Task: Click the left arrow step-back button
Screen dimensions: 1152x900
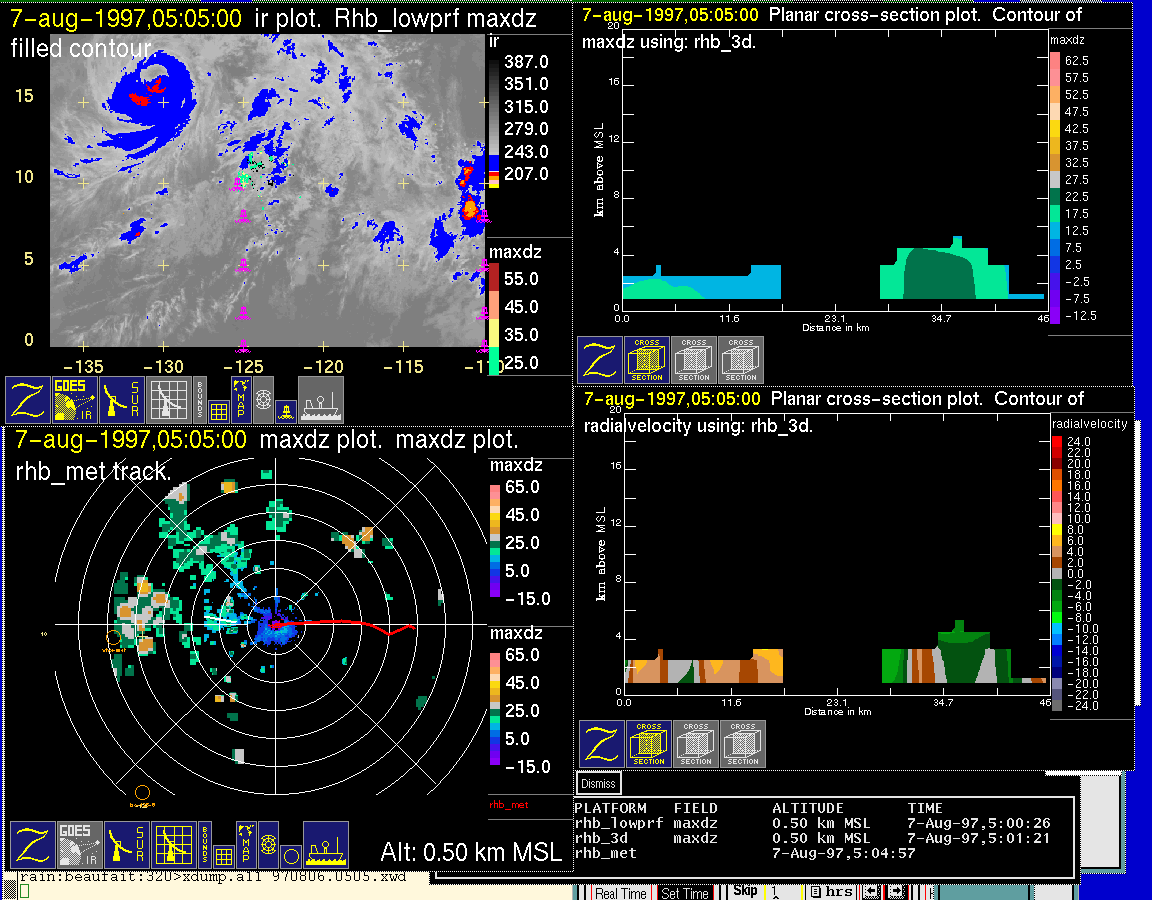Action: tap(871, 892)
